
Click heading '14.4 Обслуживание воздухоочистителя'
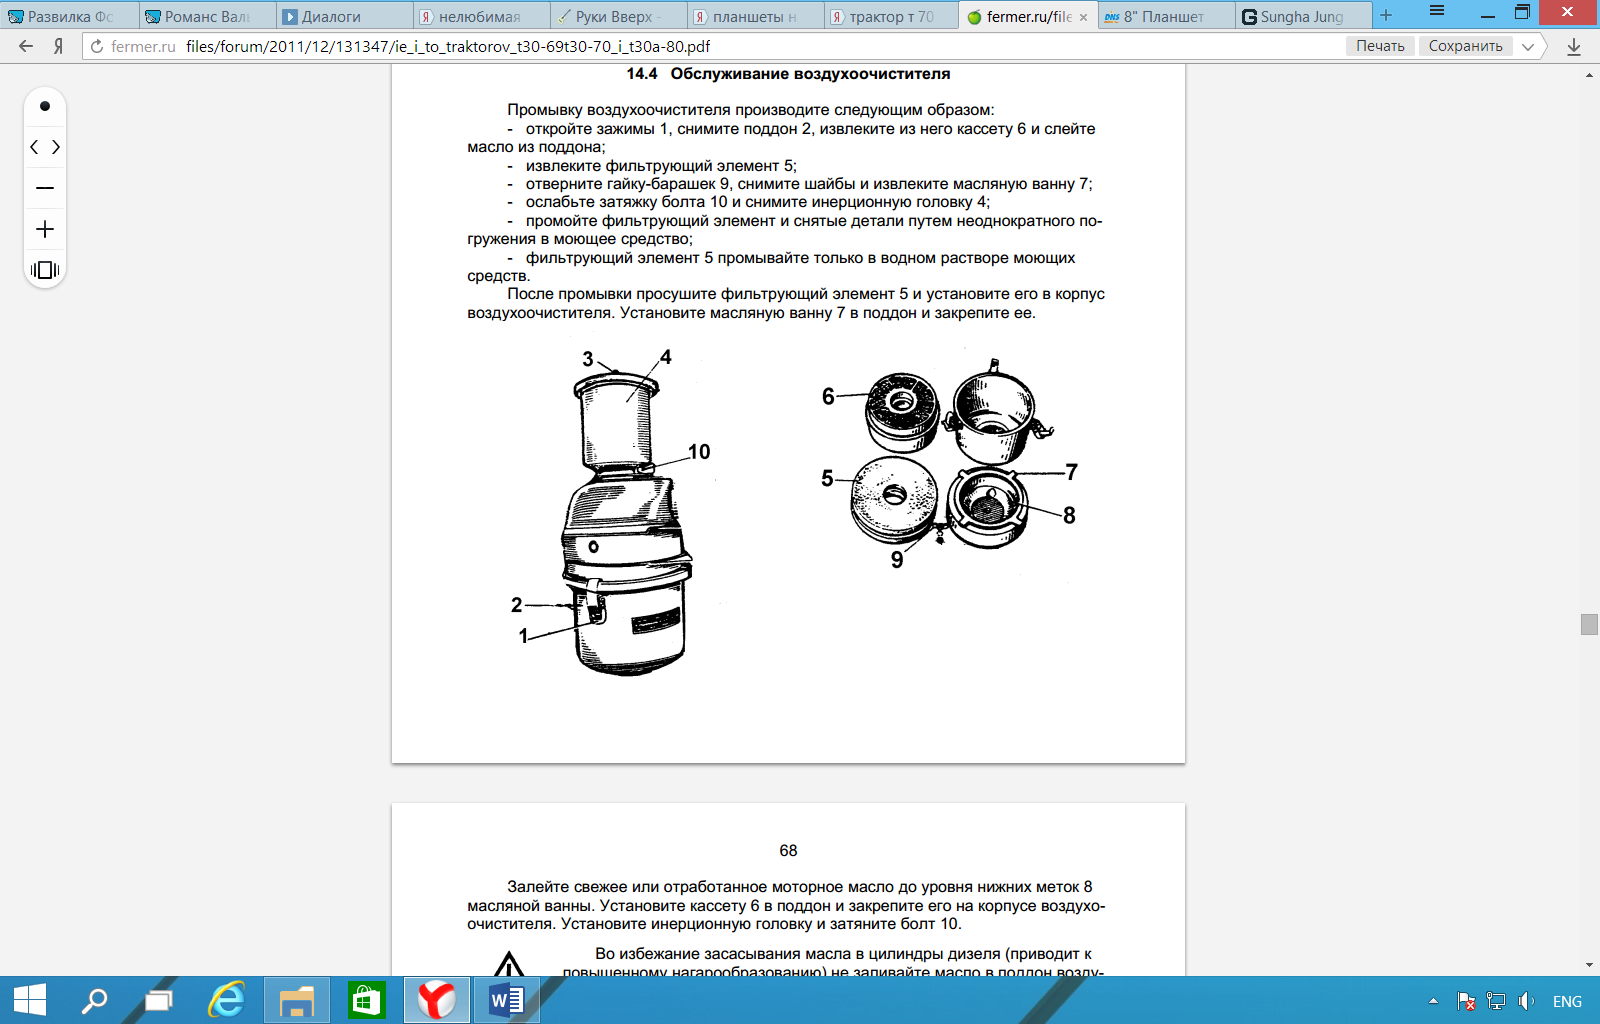click(x=788, y=74)
